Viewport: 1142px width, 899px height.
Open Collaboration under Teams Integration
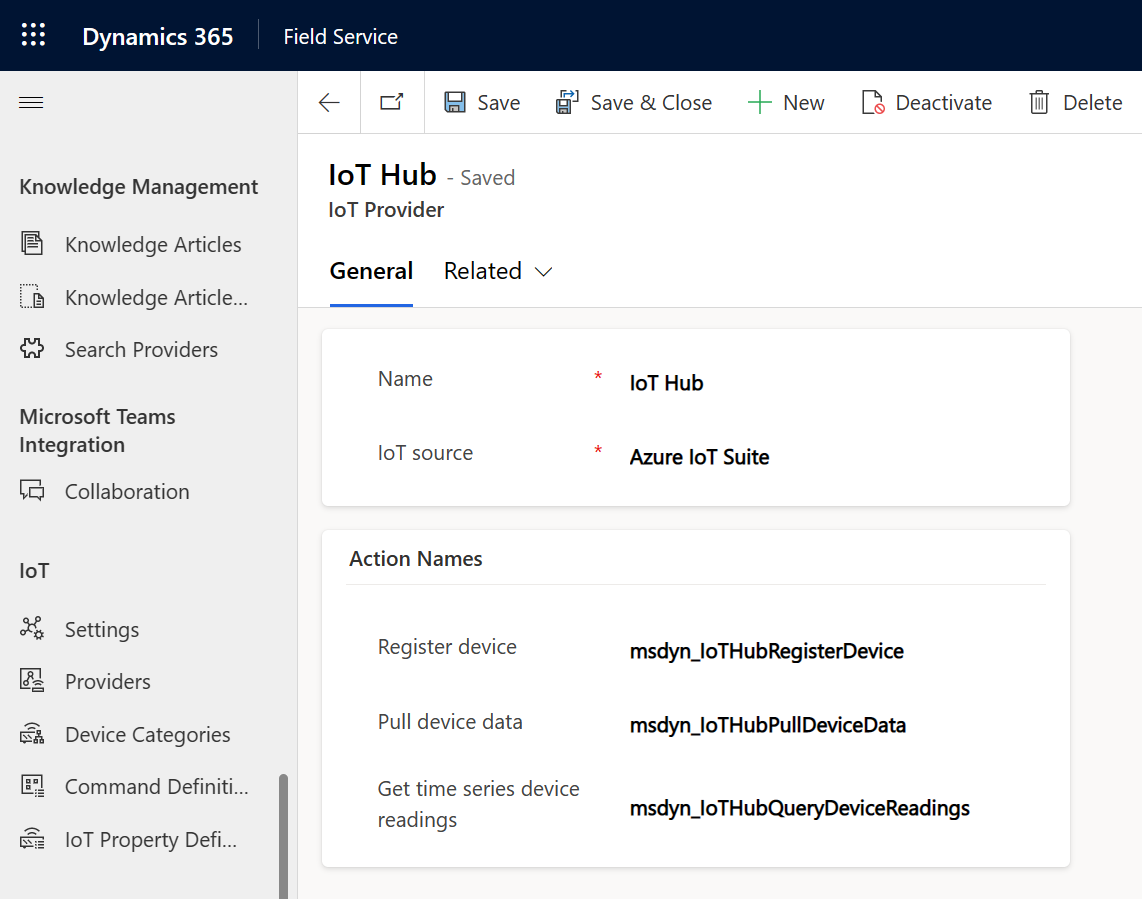(x=127, y=492)
